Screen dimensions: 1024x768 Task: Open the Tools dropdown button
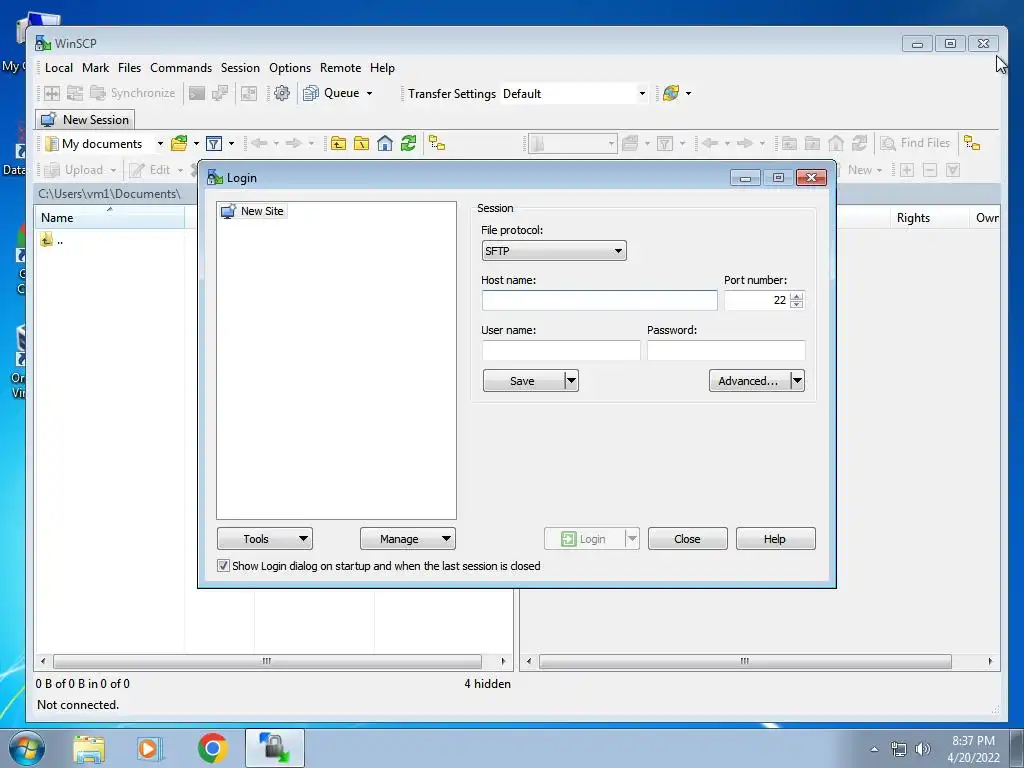click(264, 539)
